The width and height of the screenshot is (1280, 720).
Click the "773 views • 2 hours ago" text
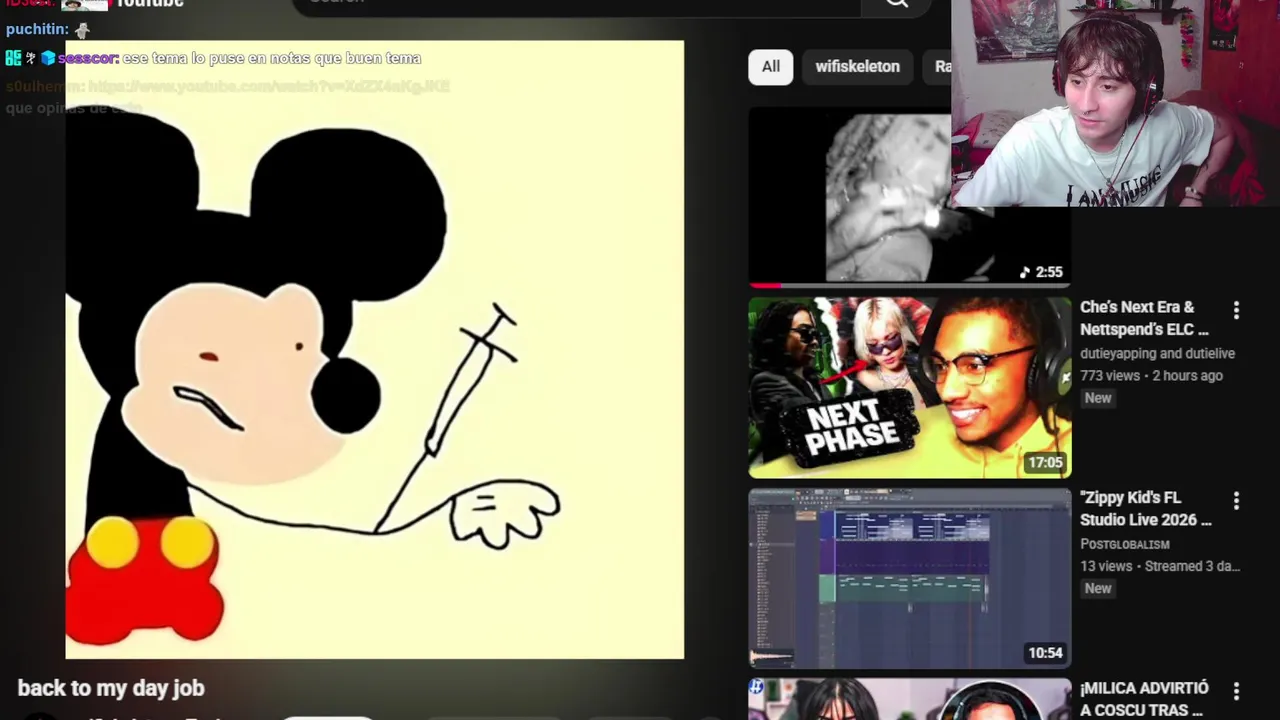tap(1151, 376)
